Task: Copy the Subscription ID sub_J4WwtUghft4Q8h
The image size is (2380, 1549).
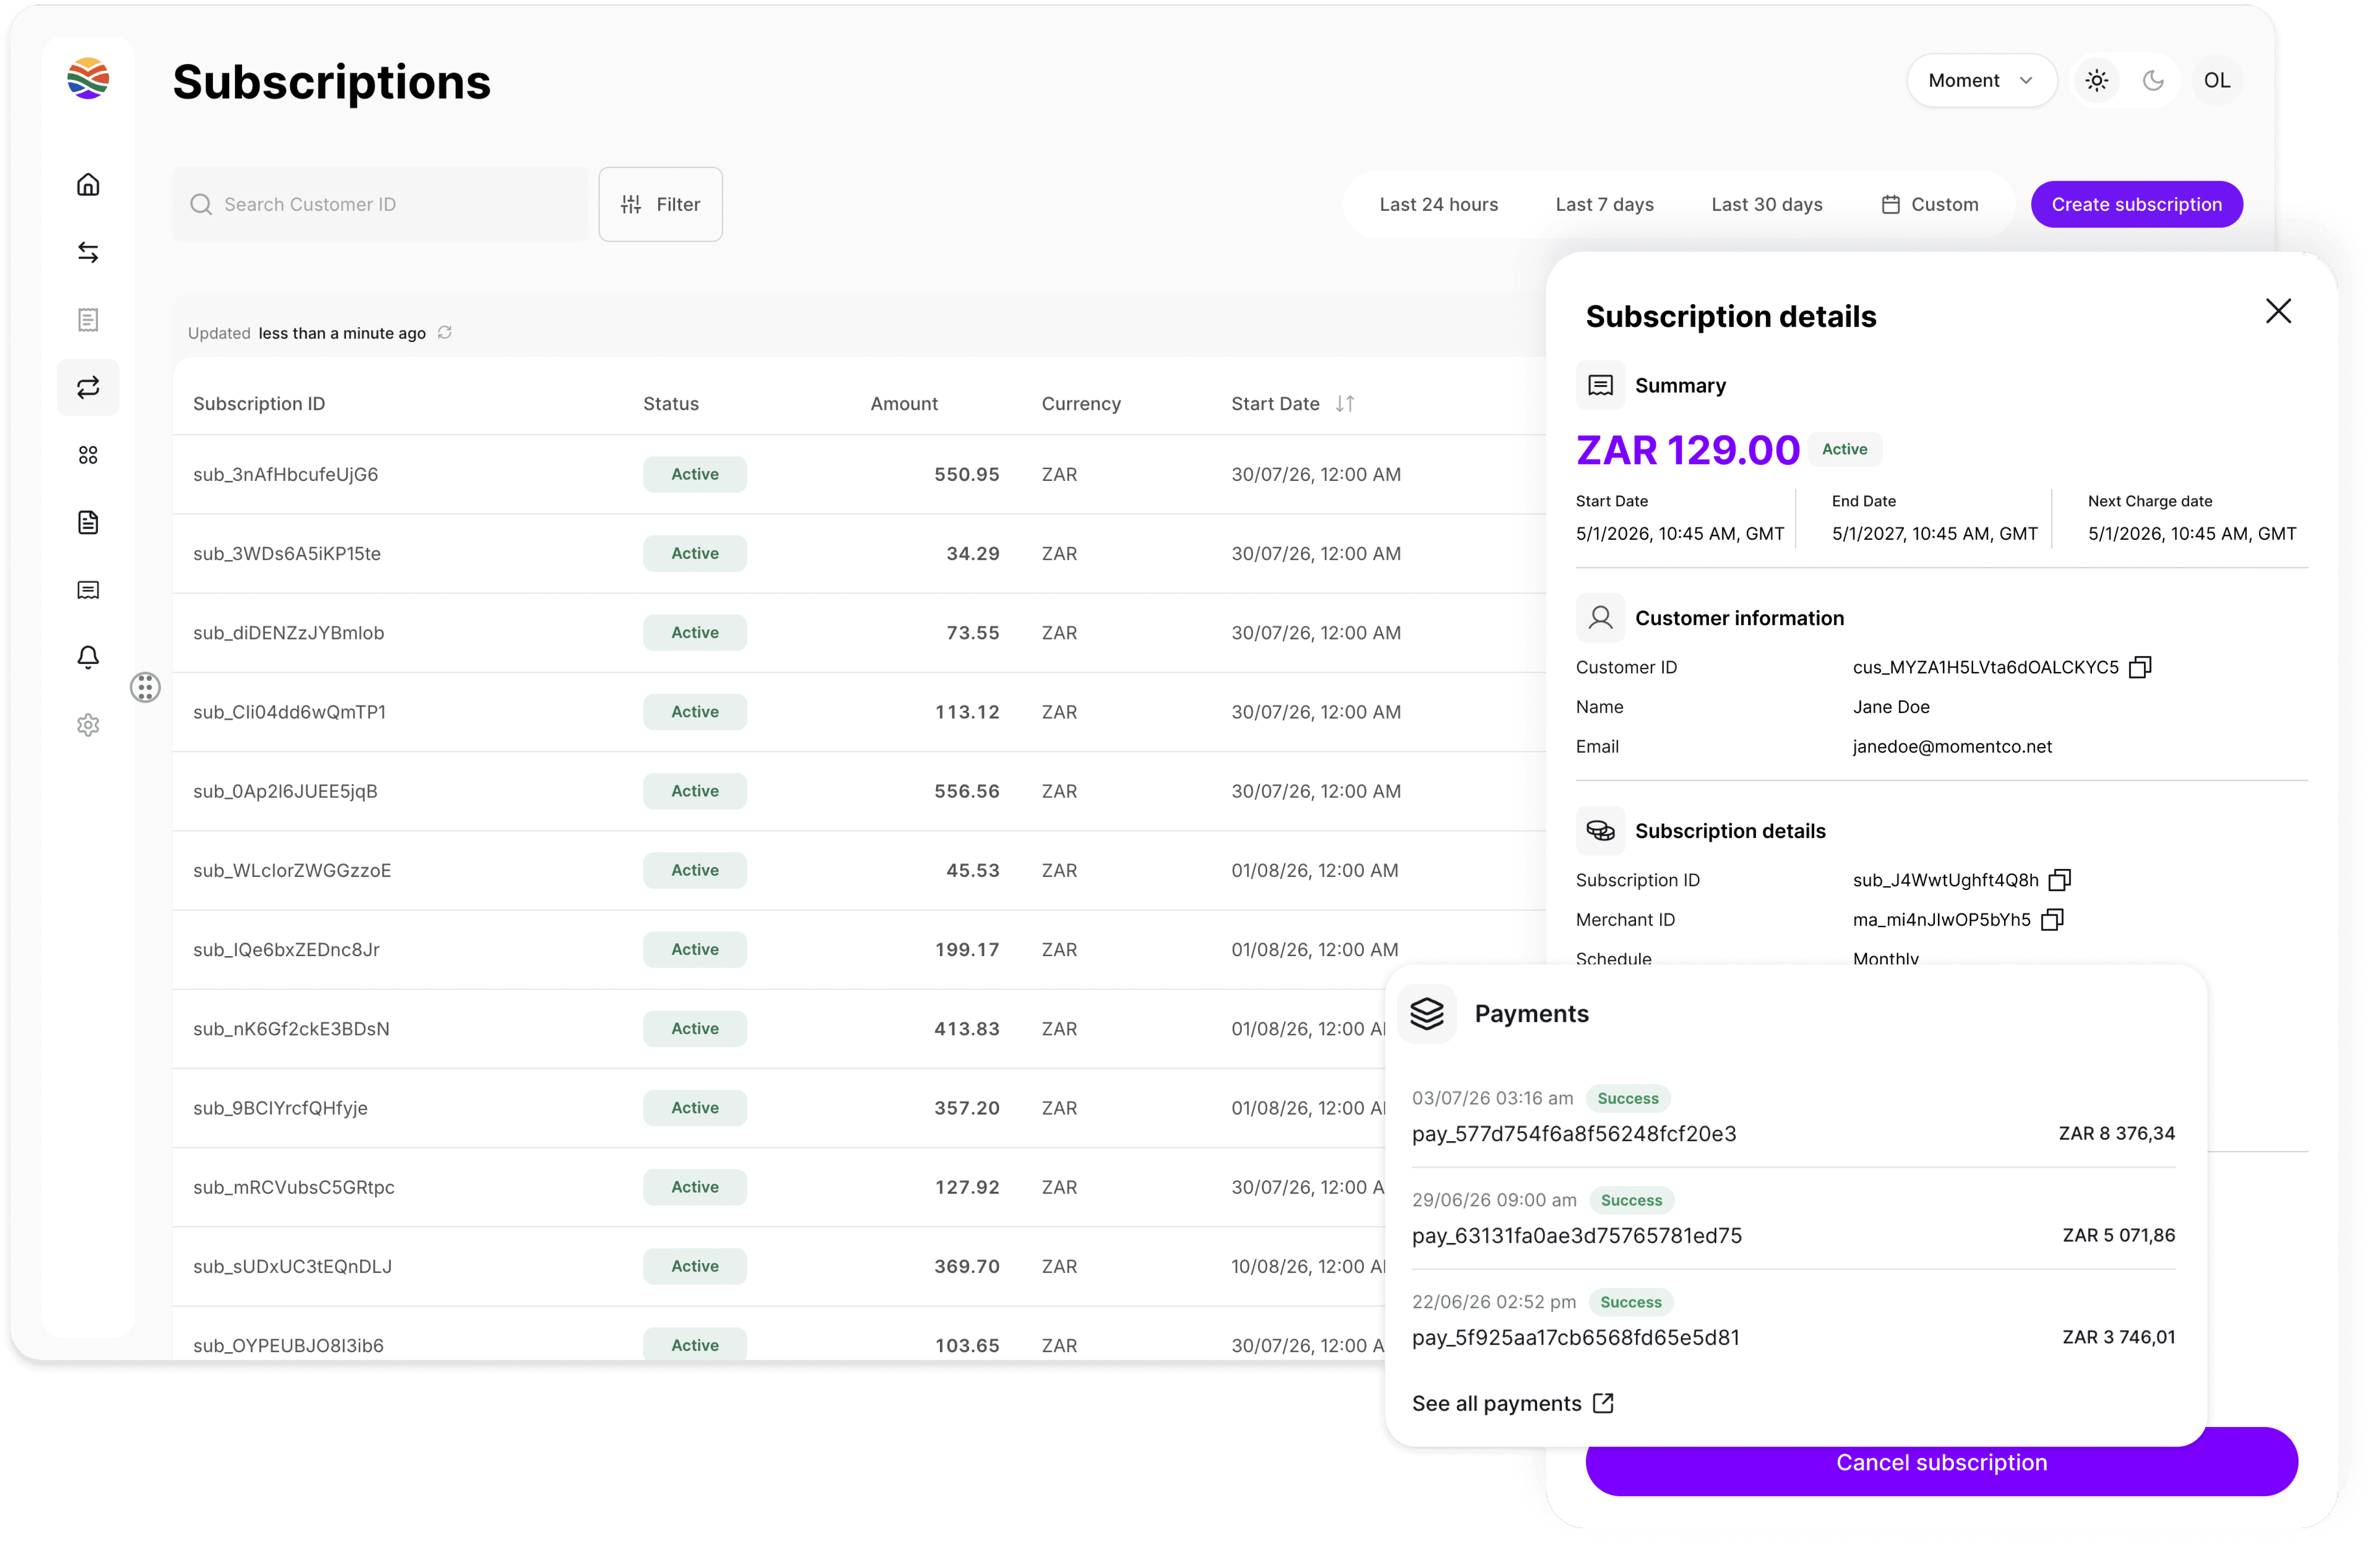Action: click(x=2060, y=880)
